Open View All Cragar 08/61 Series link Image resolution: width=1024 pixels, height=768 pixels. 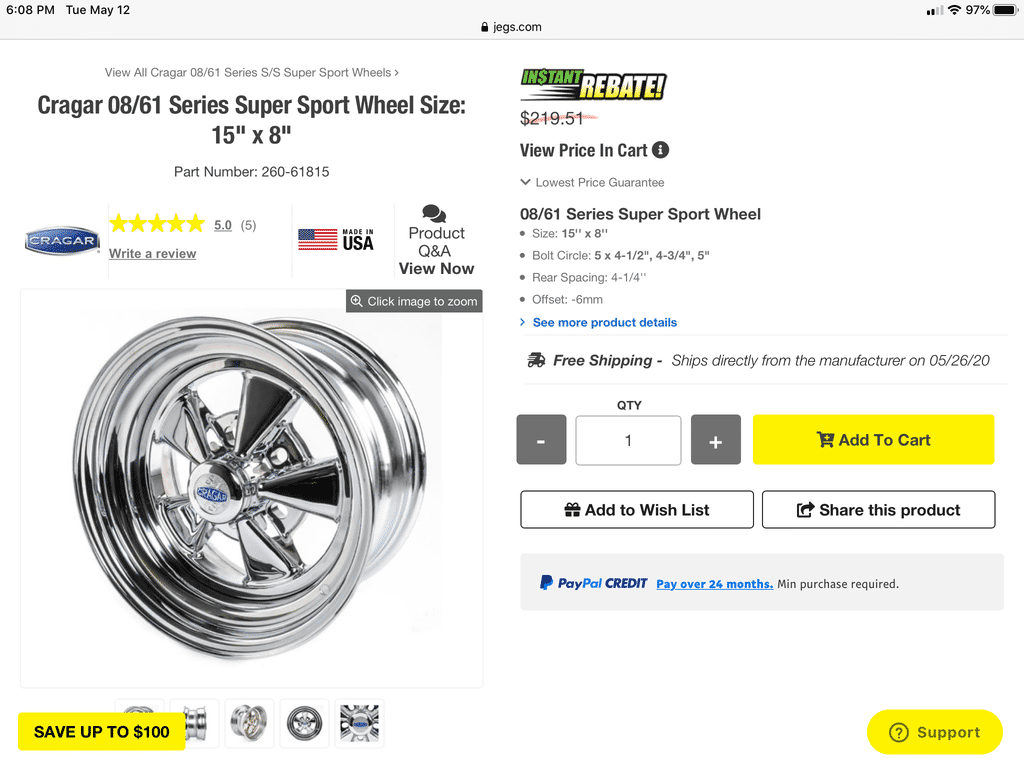coord(251,72)
